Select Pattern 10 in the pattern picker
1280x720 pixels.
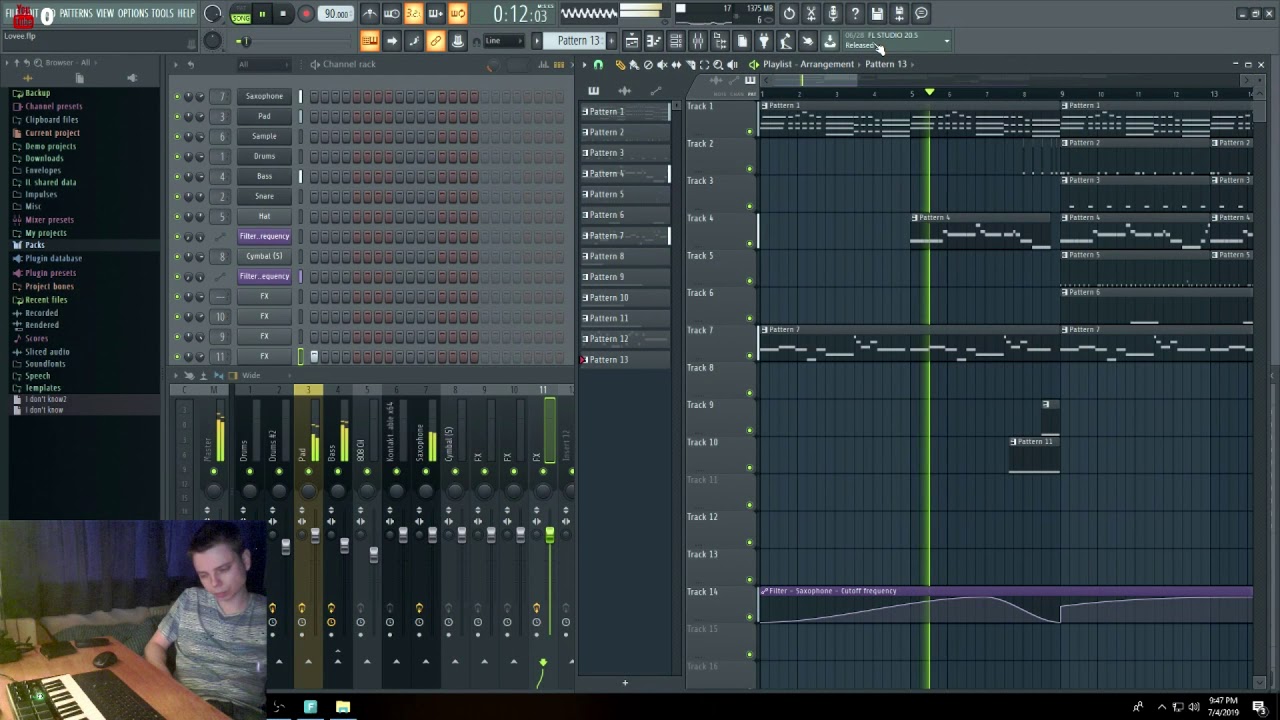(x=625, y=297)
